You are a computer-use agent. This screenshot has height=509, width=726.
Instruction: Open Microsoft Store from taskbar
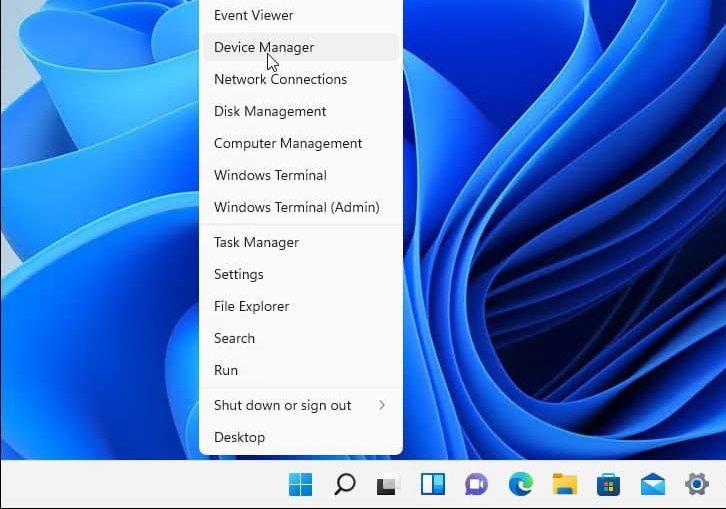[608, 484]
